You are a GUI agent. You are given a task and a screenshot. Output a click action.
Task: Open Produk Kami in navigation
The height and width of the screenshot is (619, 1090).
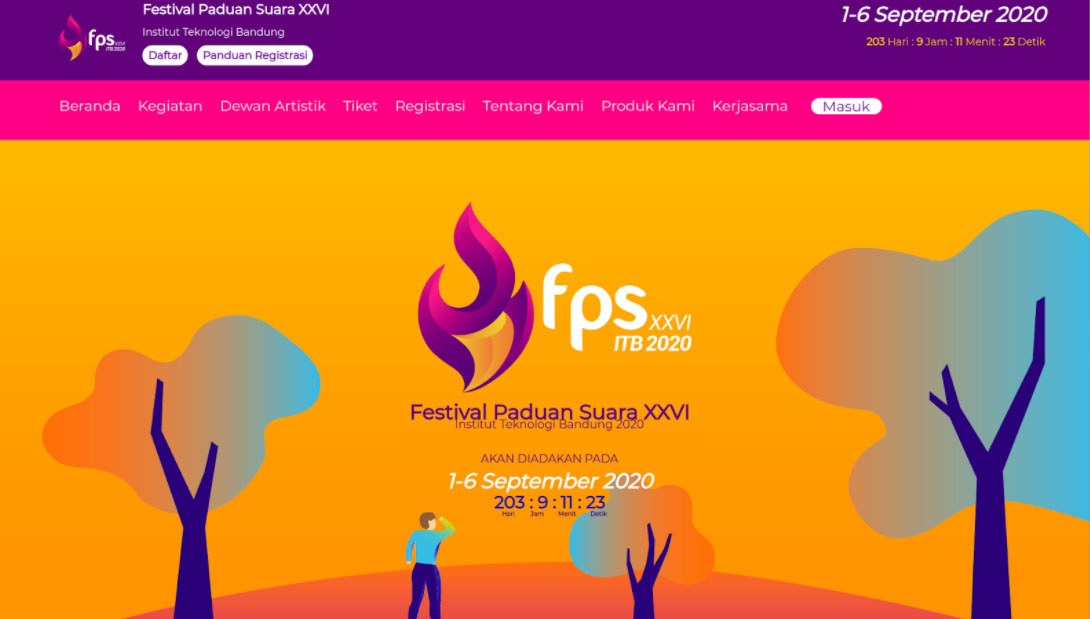[x=648, y=106]
